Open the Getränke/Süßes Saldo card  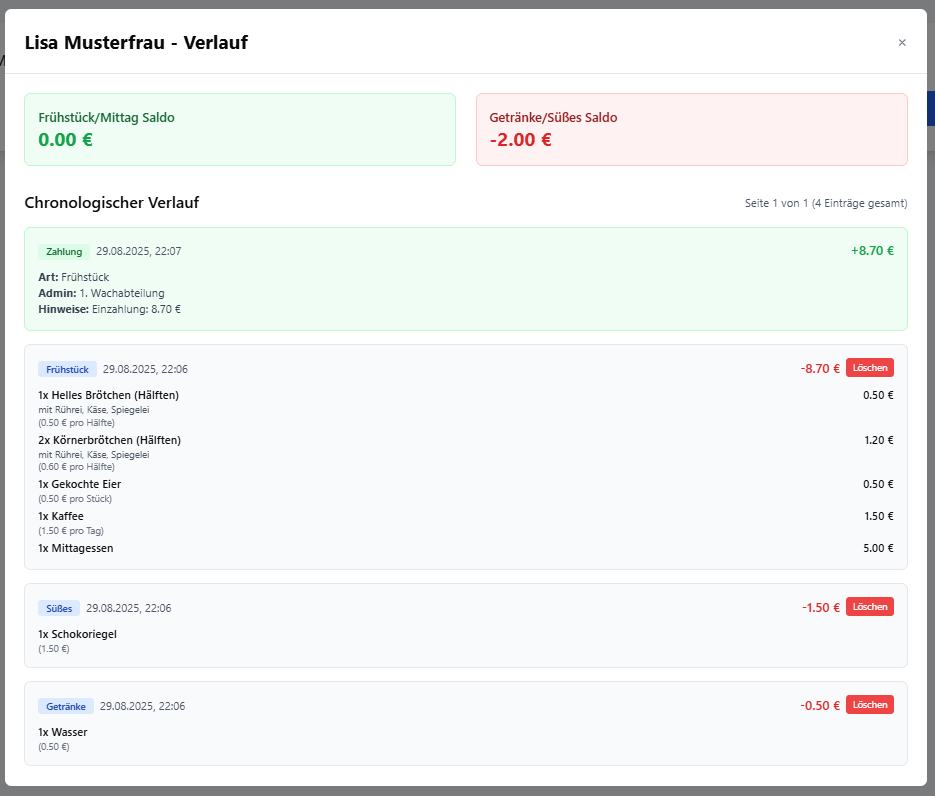691,130
